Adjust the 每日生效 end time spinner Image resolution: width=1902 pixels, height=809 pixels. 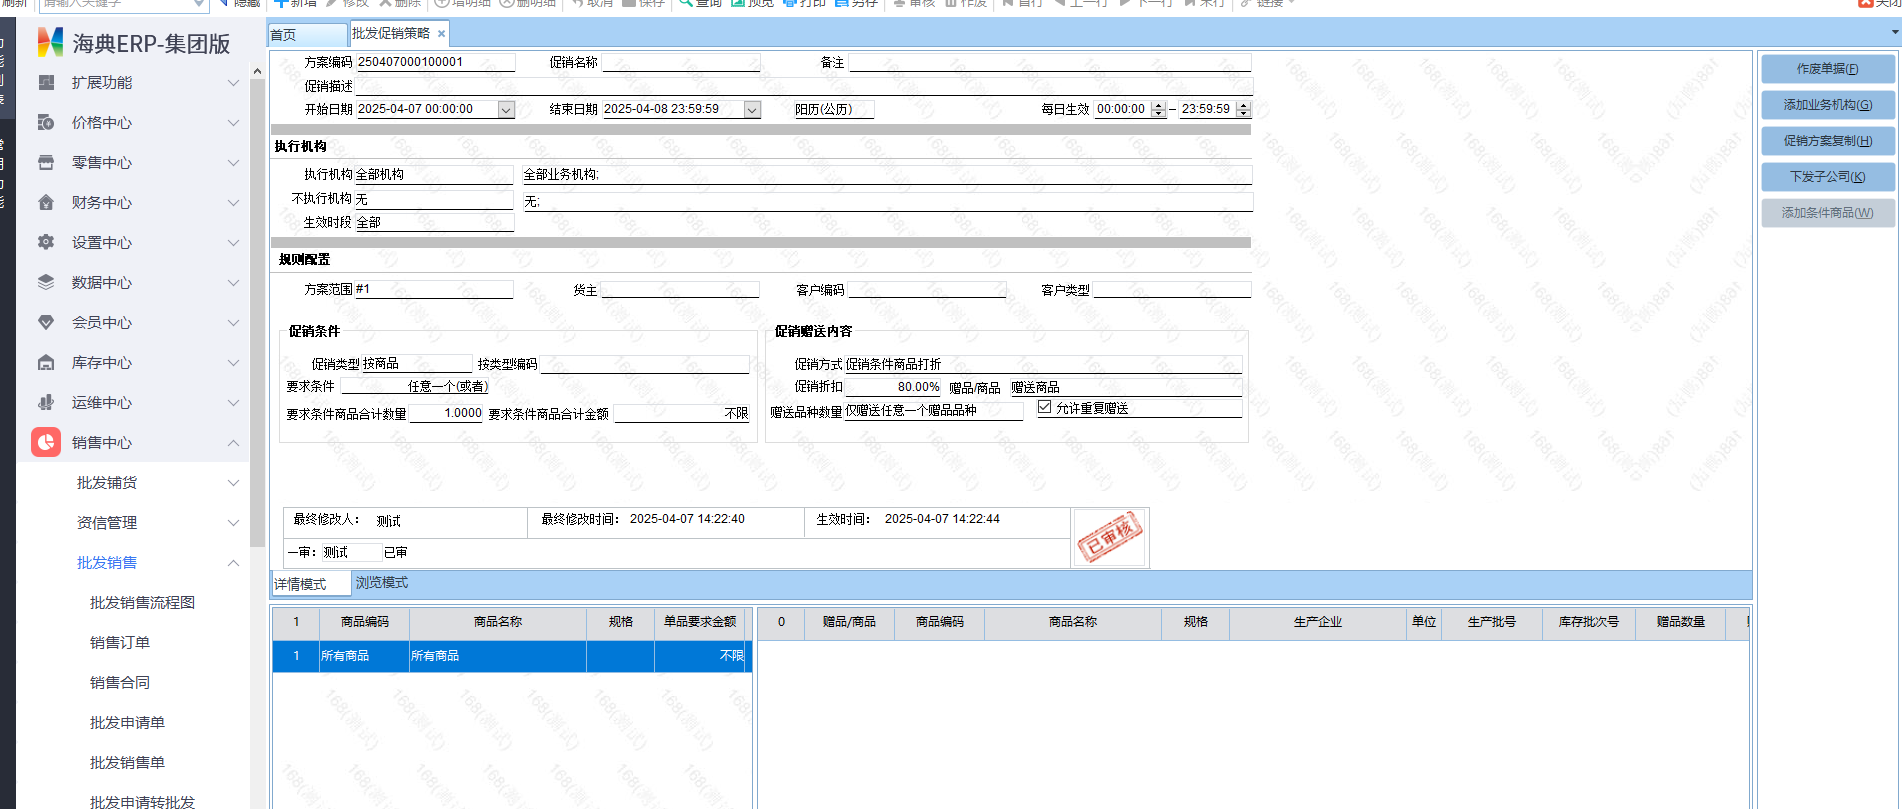point(1243,110)
